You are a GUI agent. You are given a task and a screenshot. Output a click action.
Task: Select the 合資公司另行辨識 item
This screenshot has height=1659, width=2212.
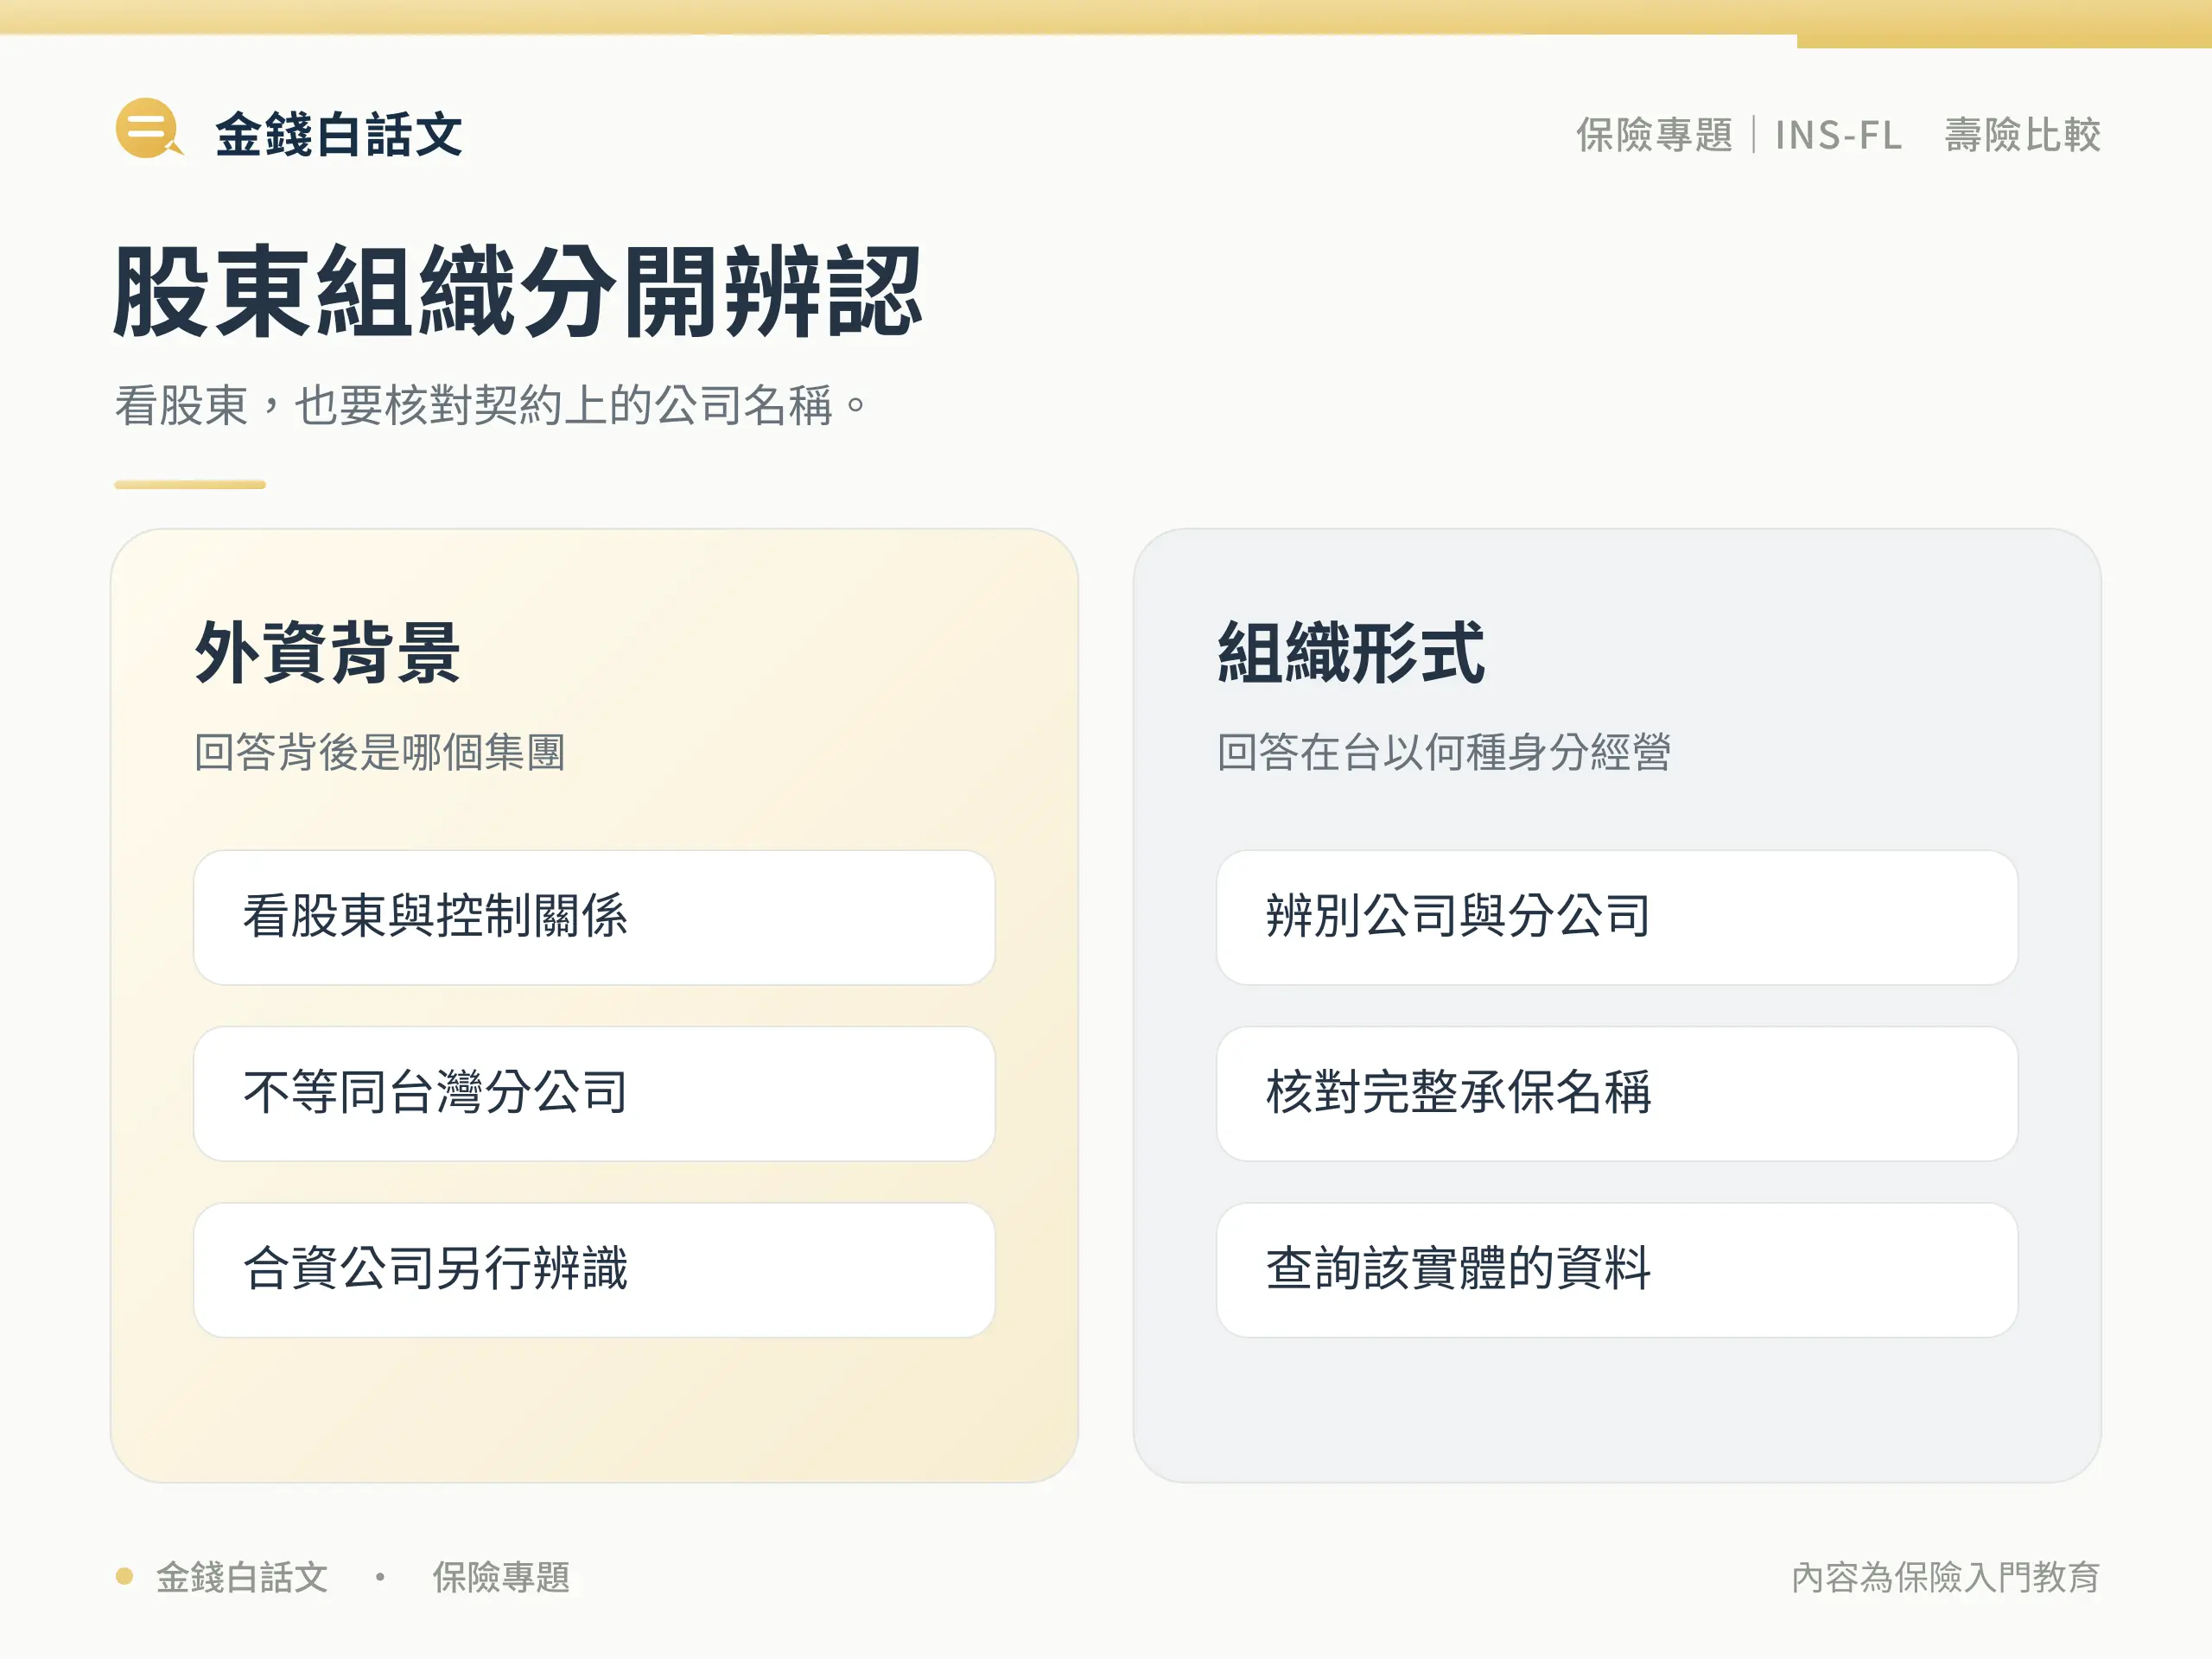594,1269
